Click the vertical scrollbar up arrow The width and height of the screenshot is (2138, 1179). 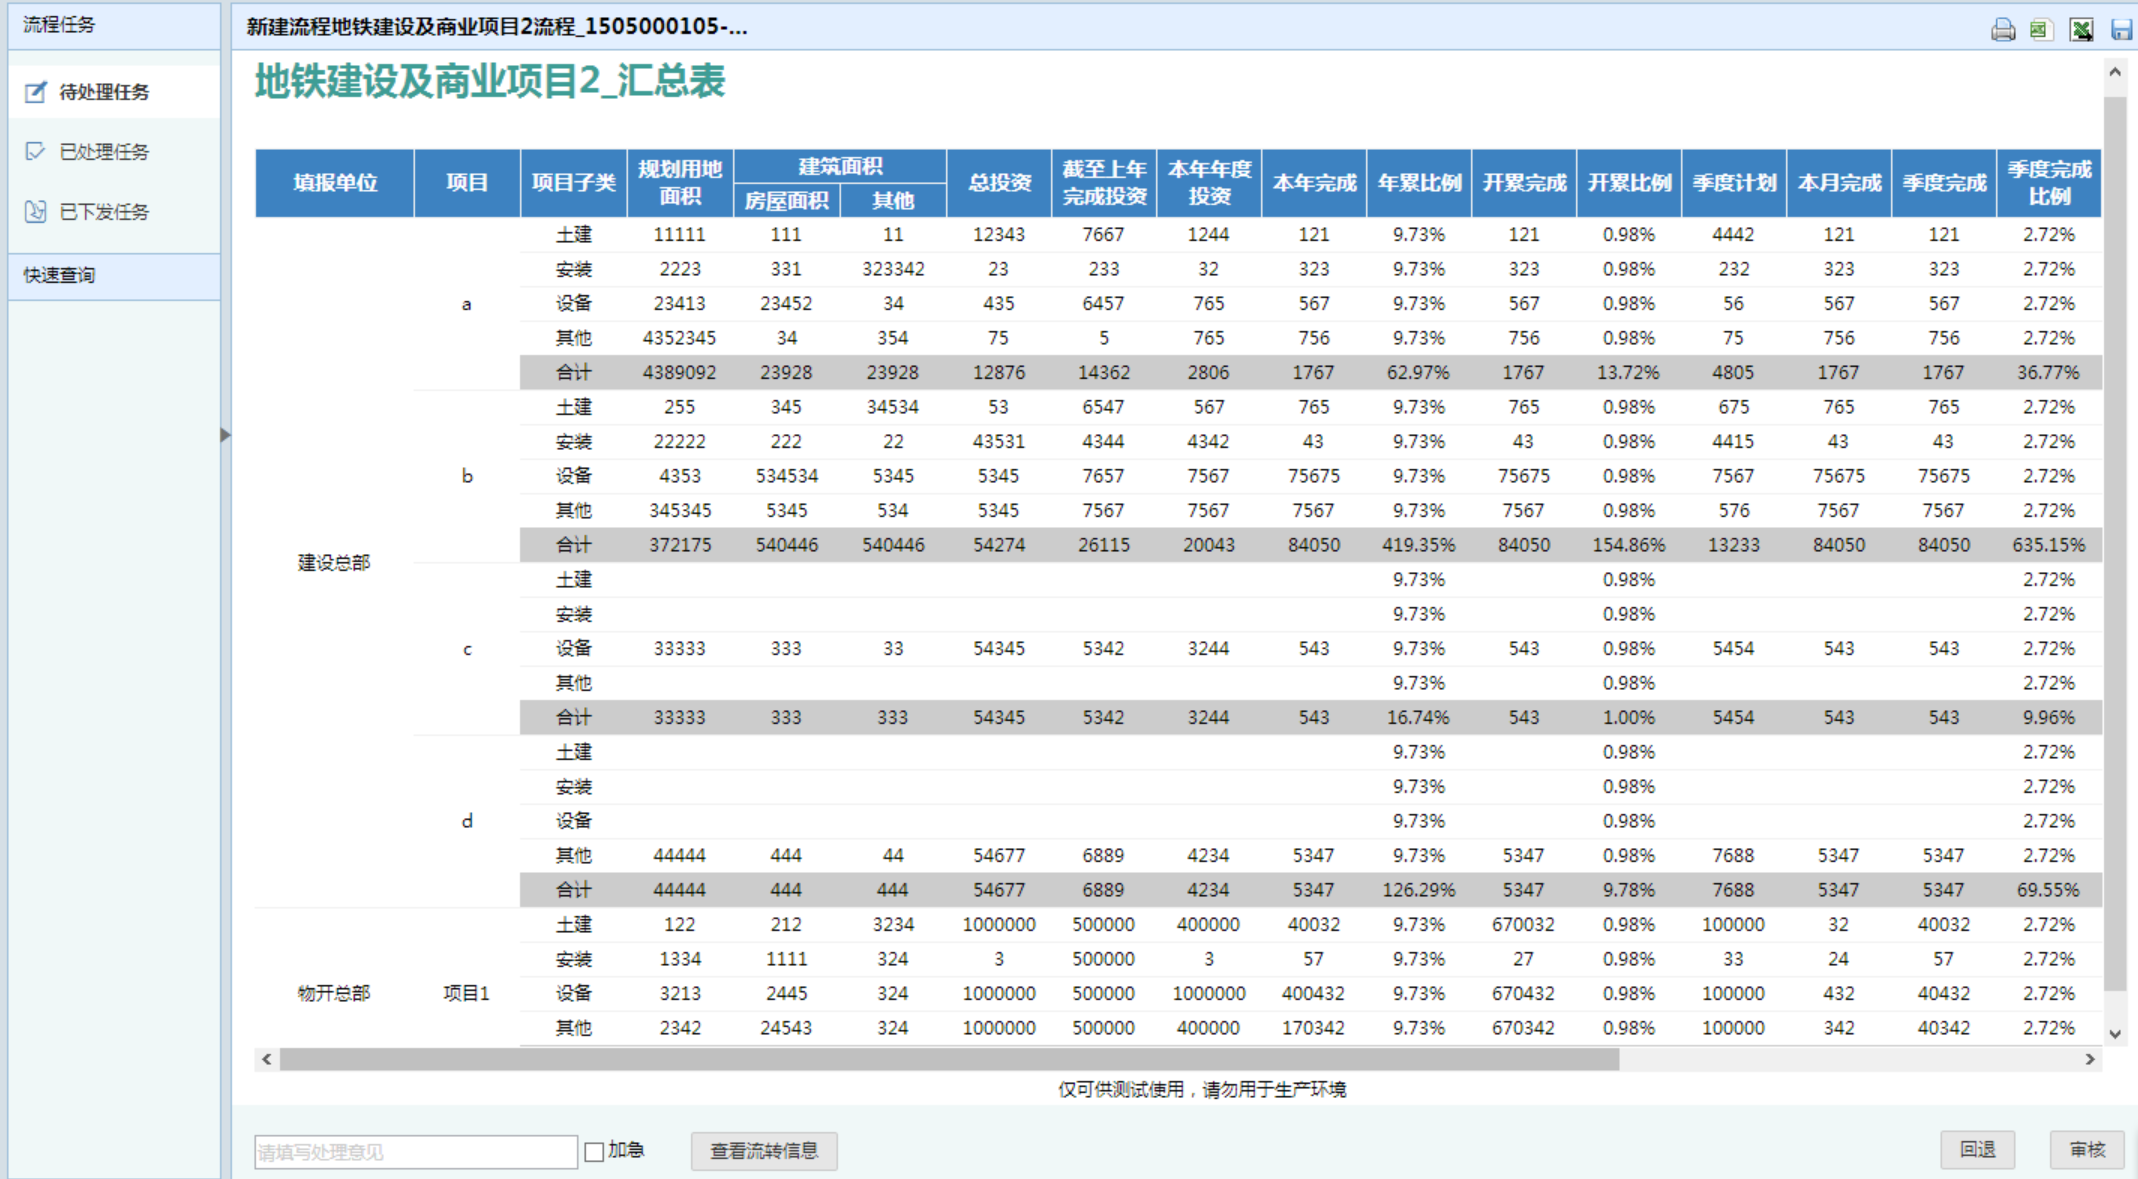[x=2115, y=72]
